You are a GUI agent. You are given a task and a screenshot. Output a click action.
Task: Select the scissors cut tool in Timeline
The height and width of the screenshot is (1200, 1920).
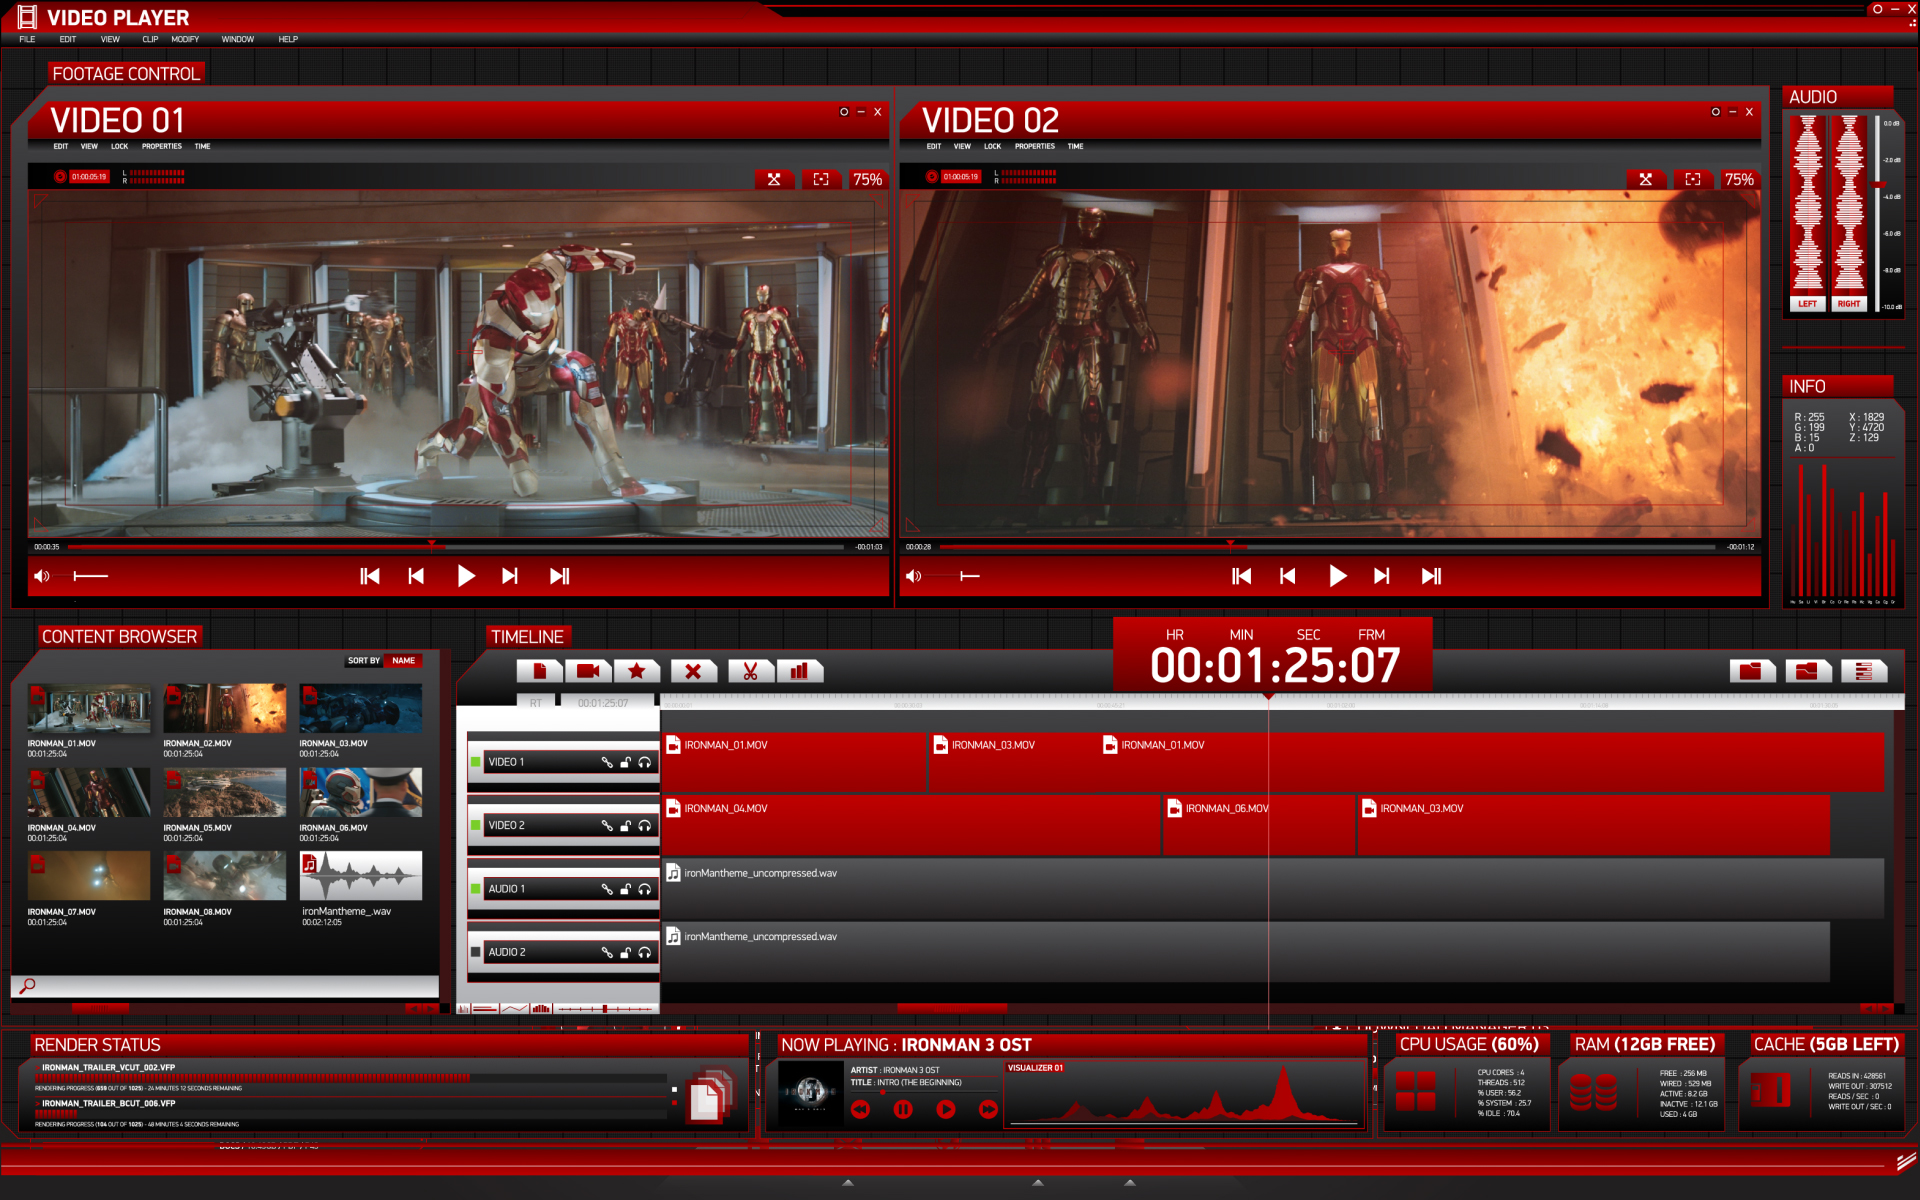[x=750, y=671]
